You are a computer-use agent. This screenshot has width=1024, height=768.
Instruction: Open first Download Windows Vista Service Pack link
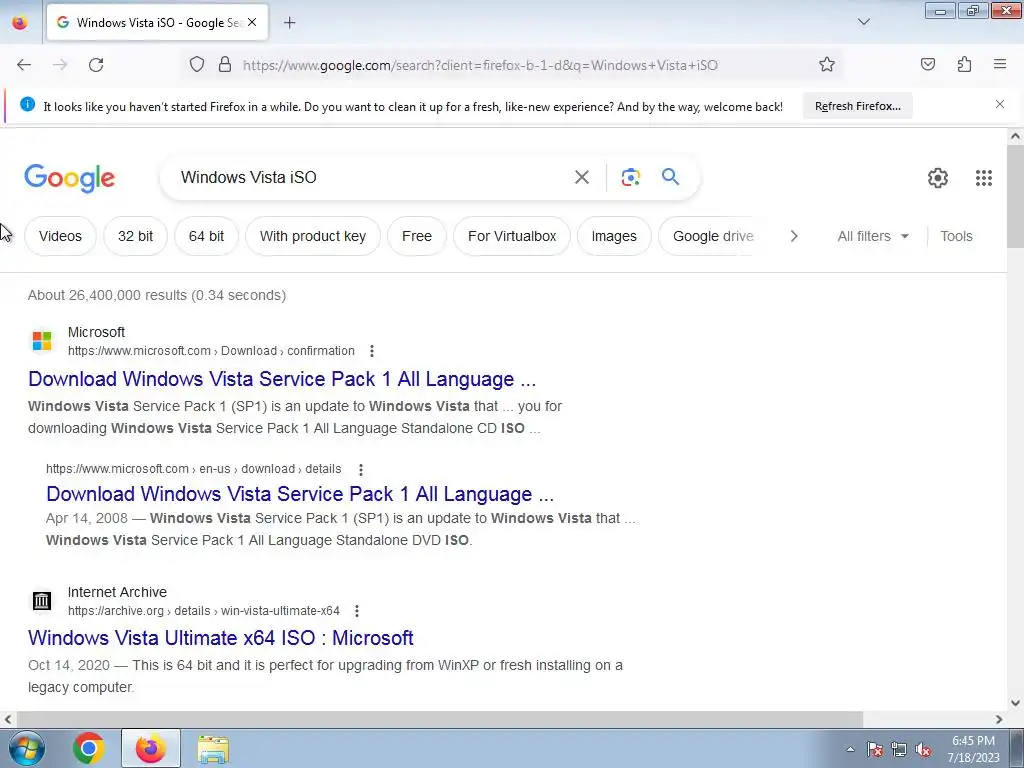[281, 379]
